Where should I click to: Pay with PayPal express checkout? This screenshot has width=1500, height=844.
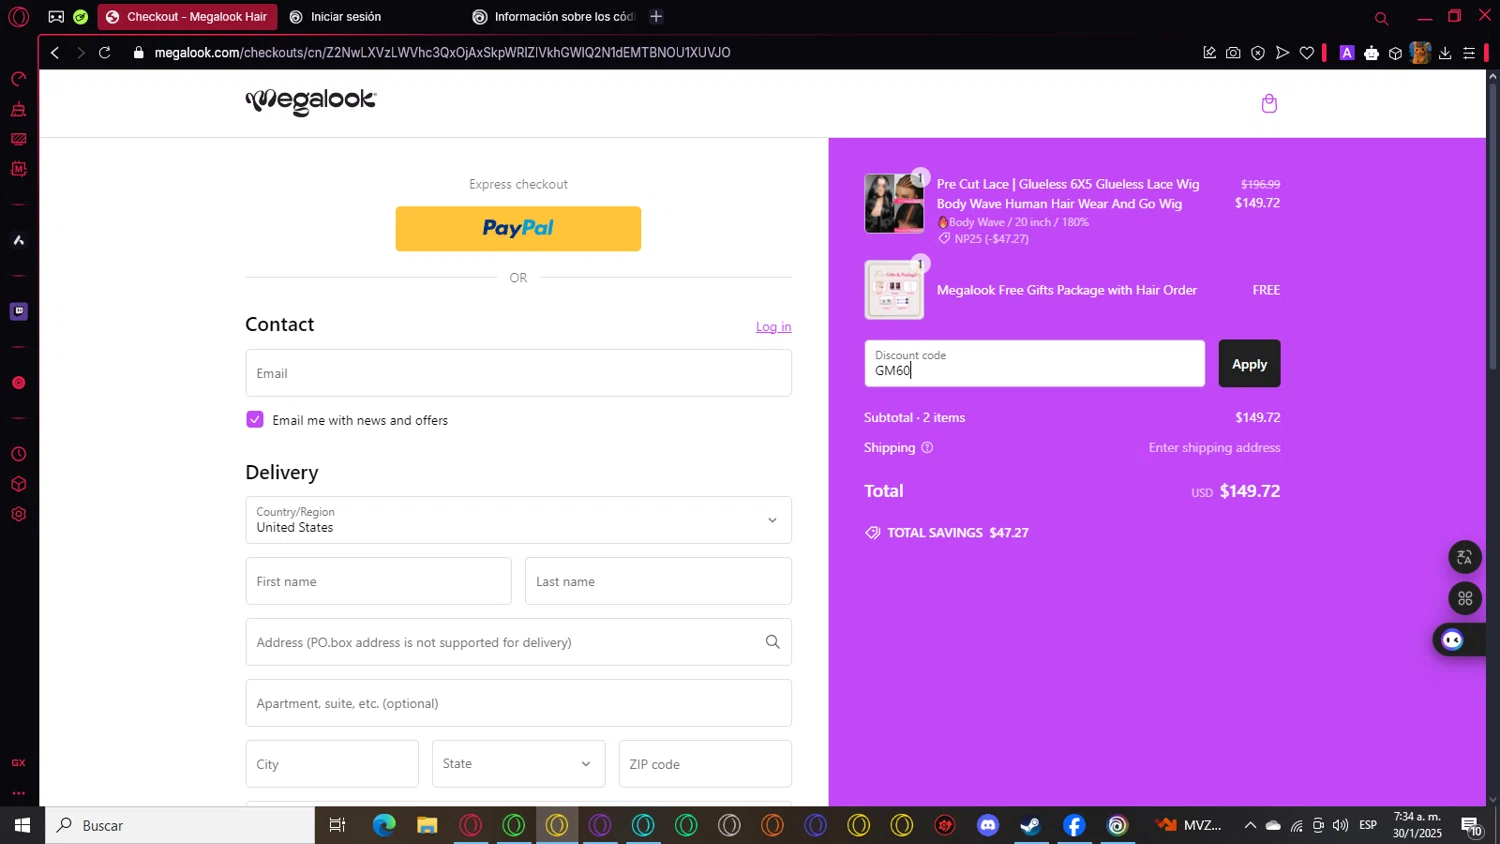[x=518, y=229]
